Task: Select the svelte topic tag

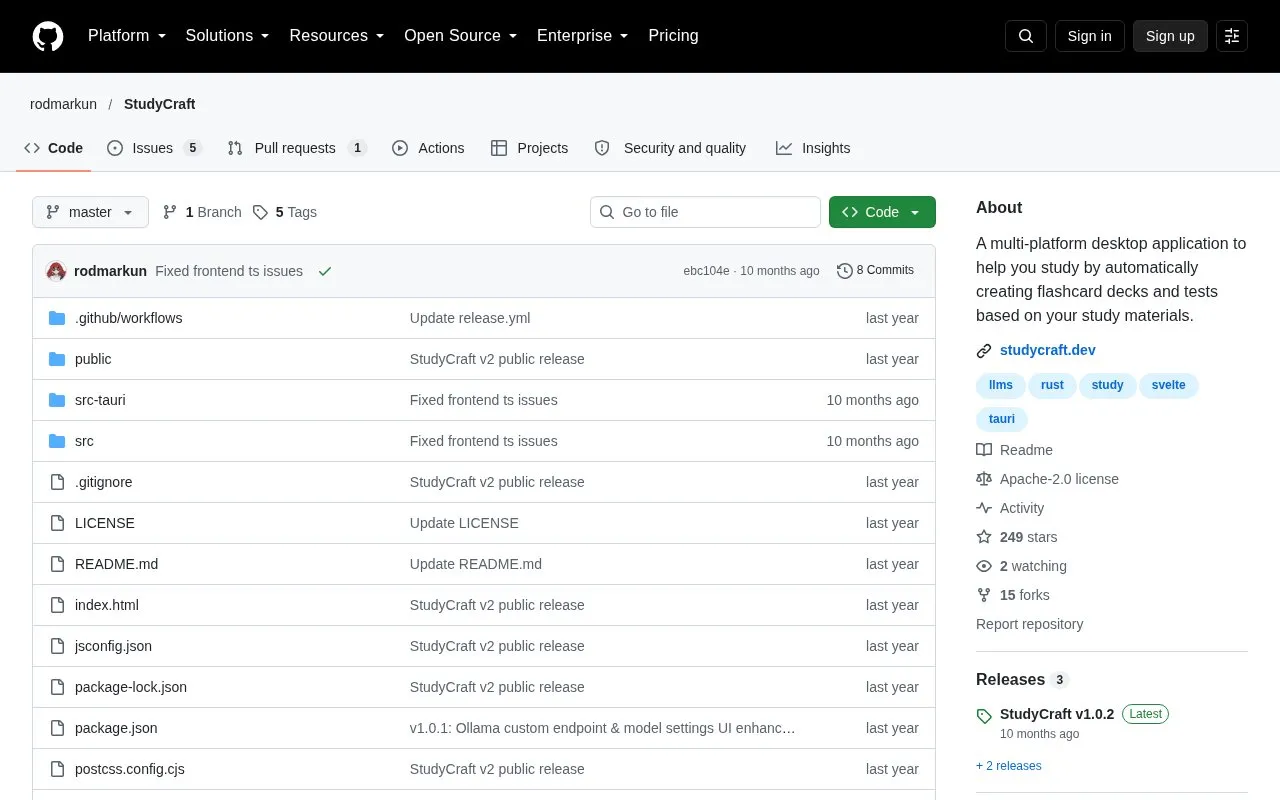Action: (1169, 385)
